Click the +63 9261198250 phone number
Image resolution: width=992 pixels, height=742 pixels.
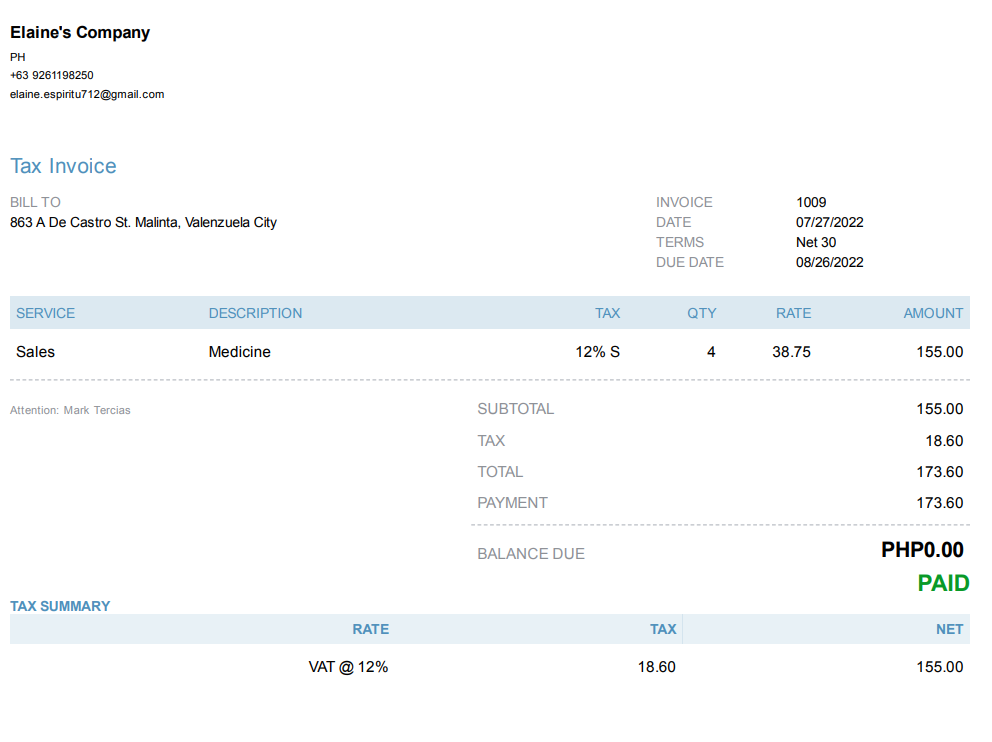coord(52,75)
